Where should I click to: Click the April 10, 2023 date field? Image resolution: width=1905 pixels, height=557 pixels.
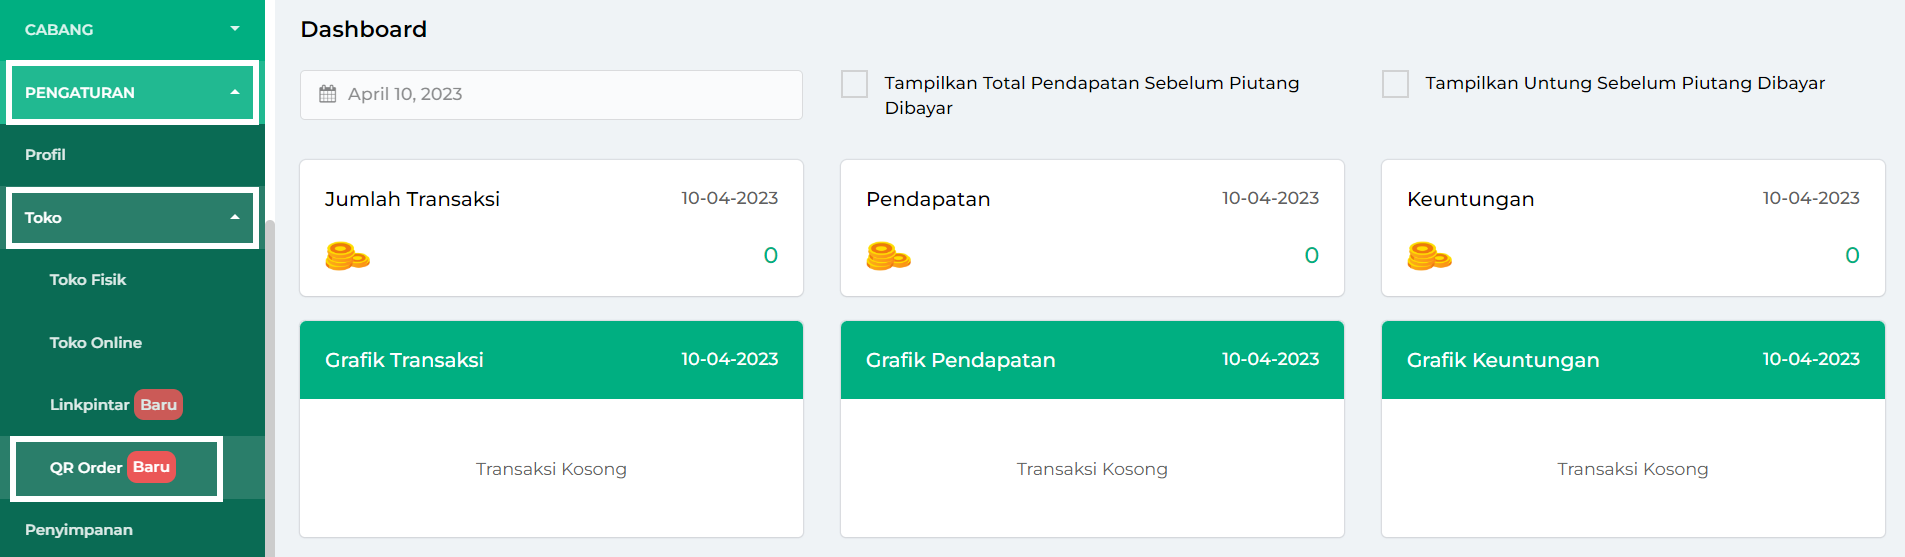point(551,95)
